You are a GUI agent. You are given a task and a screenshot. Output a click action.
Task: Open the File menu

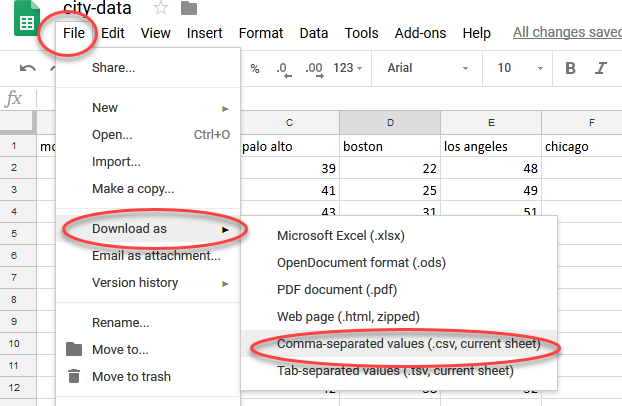[74, 33]
